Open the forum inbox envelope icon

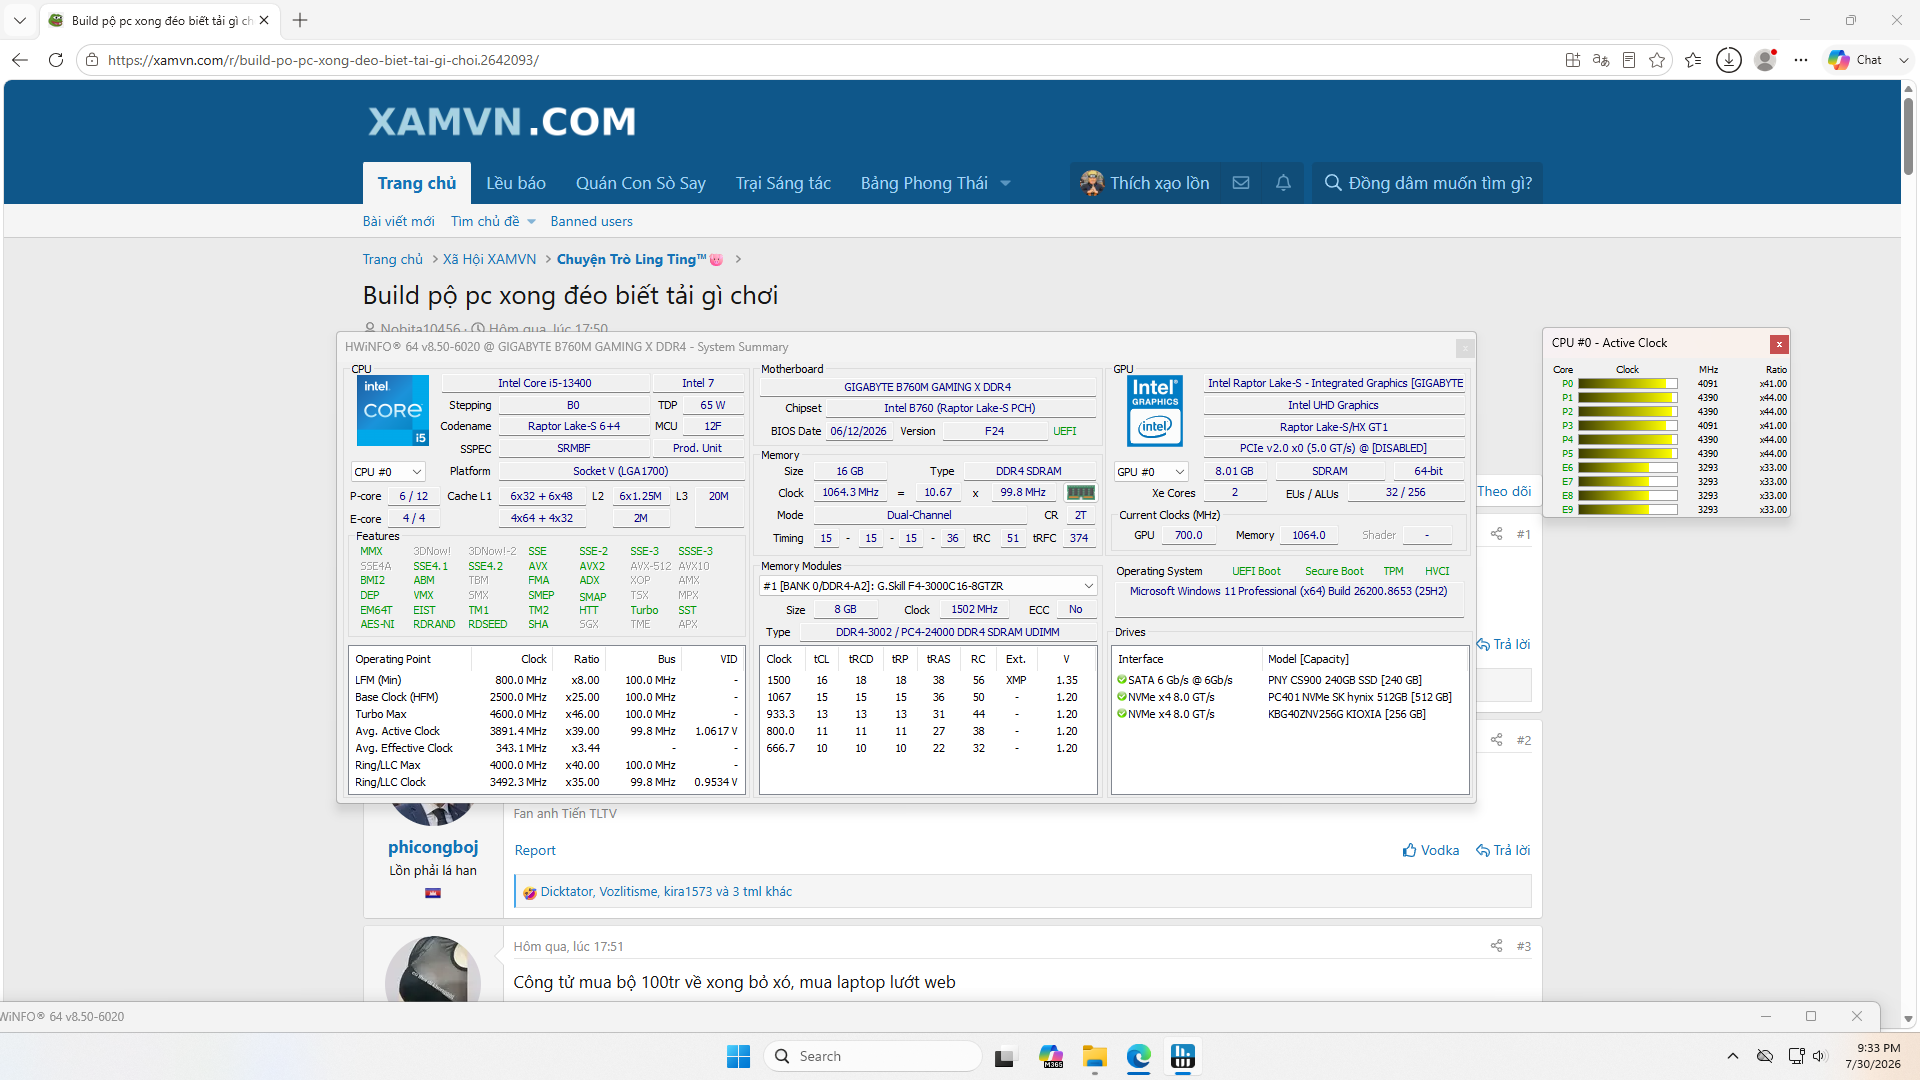tap(1241, 183)
